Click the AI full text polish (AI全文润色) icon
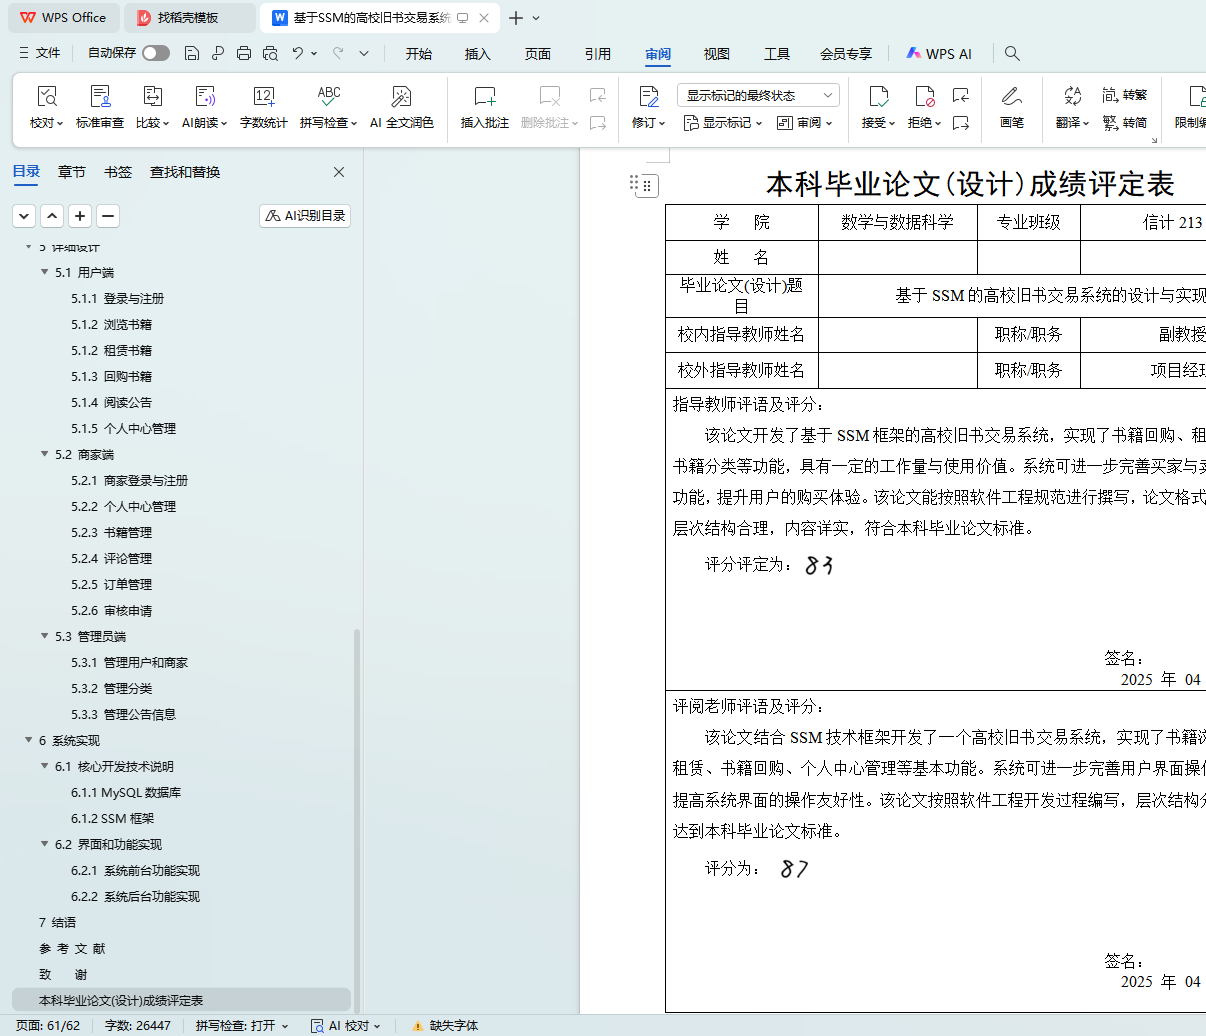Screen dimensions: 1206x1036 (401, 97)
